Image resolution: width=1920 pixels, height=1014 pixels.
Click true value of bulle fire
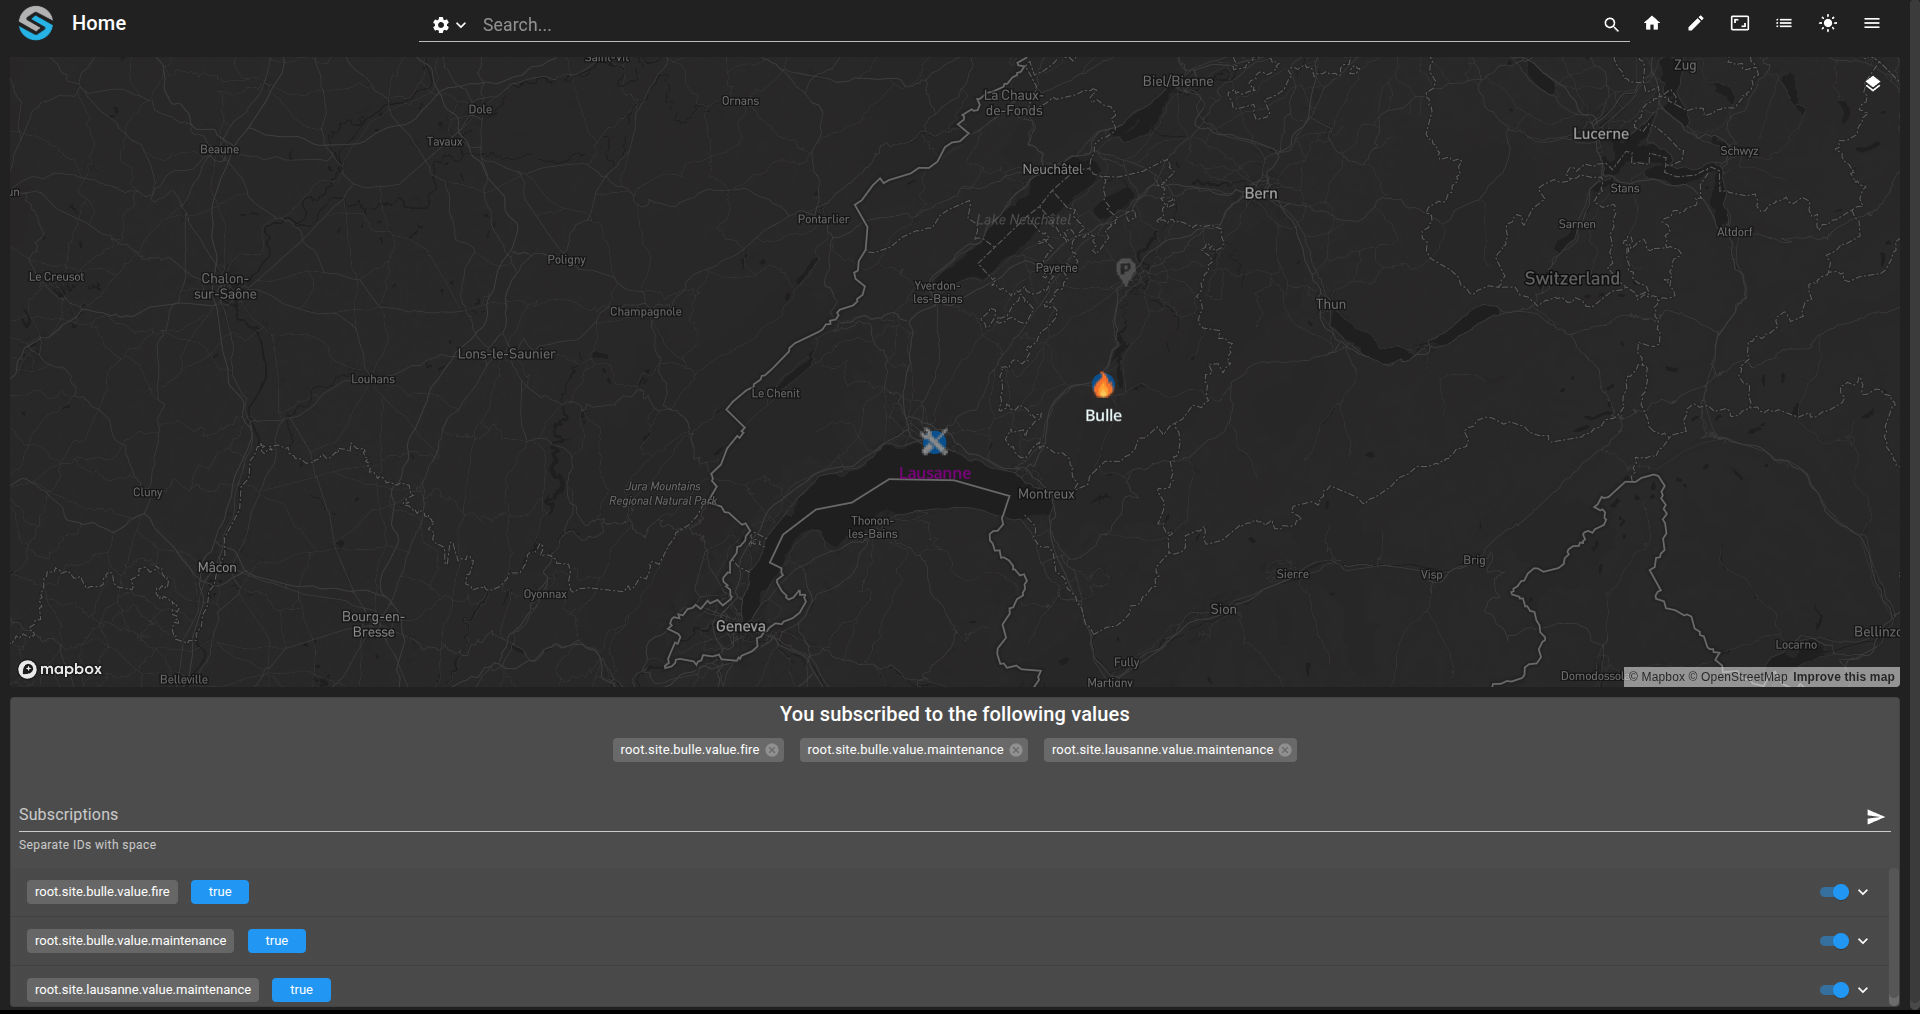click(x=220, y=892)
